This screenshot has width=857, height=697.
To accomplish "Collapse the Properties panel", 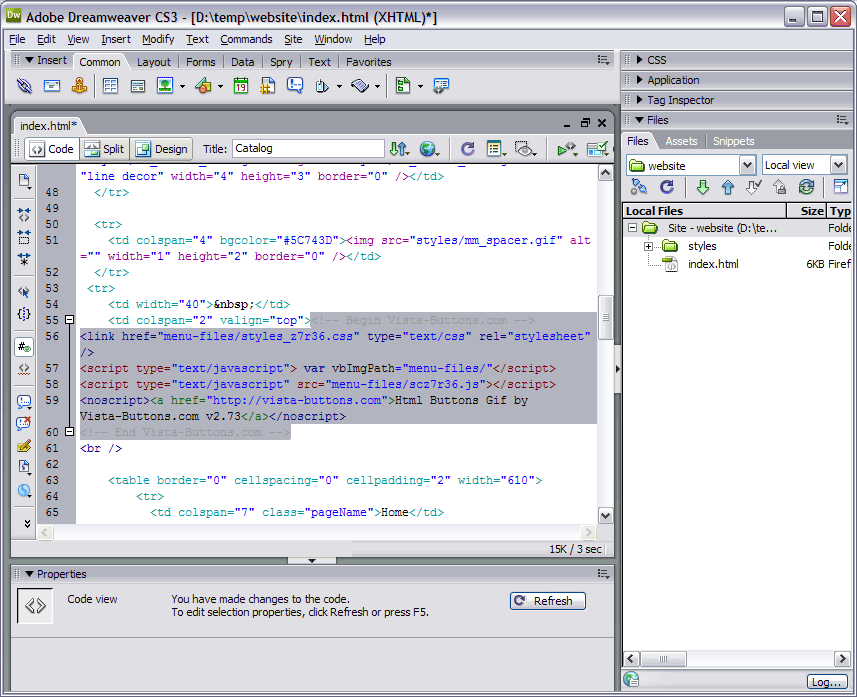I will (30, 574).
